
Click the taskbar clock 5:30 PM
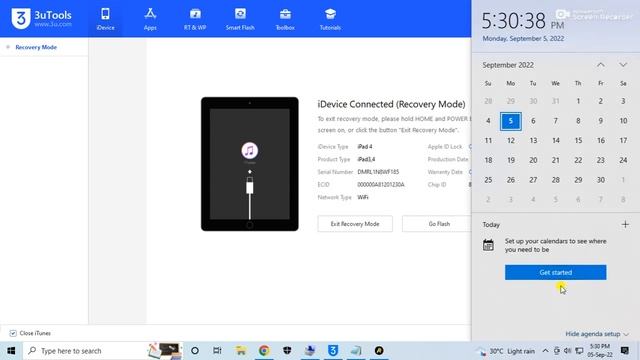(600, 351)
